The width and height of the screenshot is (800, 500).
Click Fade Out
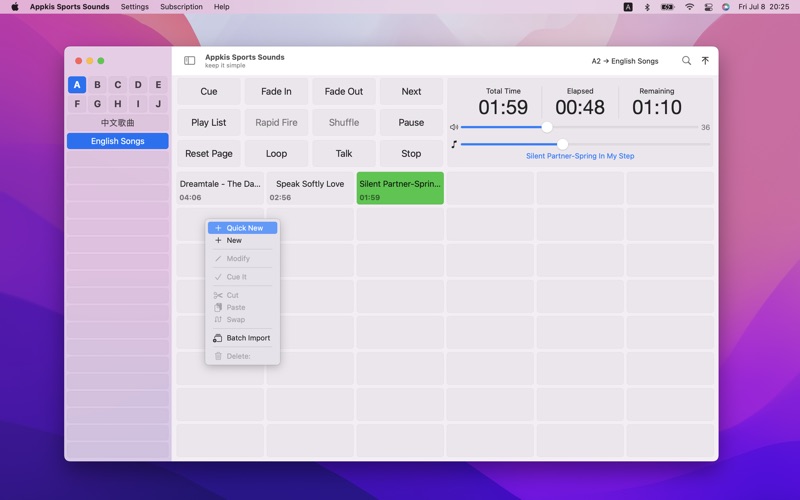(343, 91)
